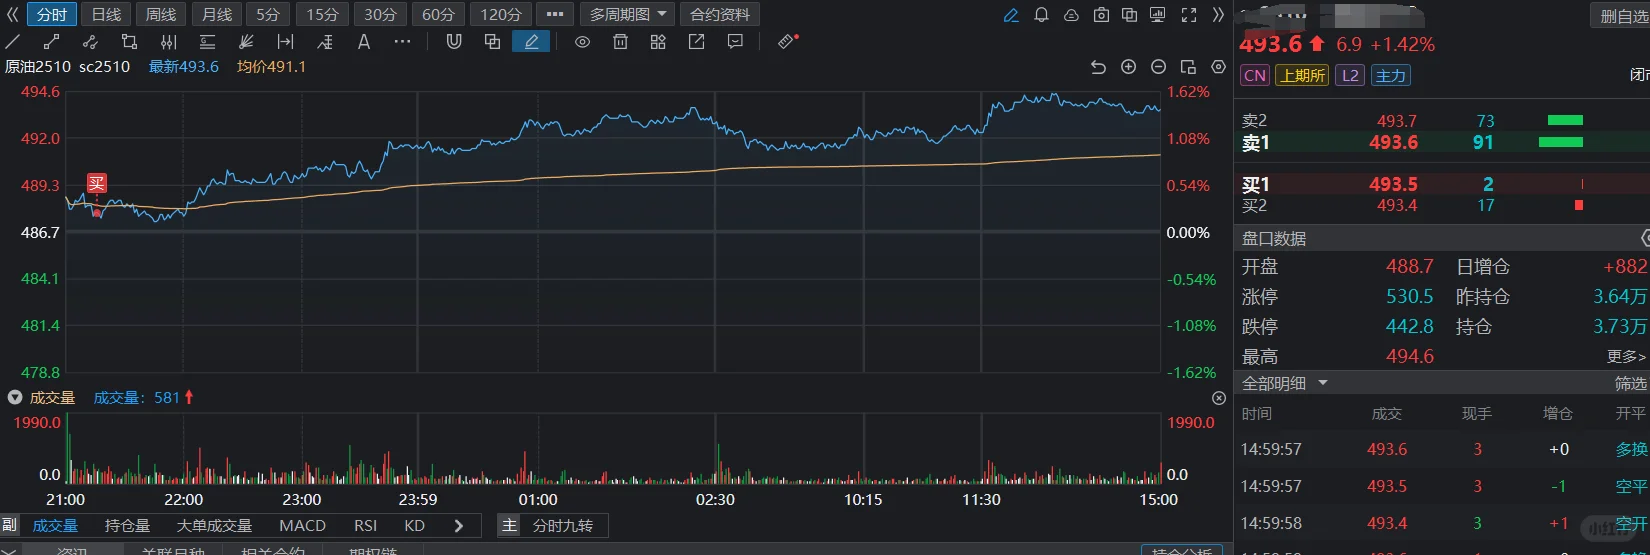
Task: Click the ruler icon with red dot
Action: (x=788, y=41)
